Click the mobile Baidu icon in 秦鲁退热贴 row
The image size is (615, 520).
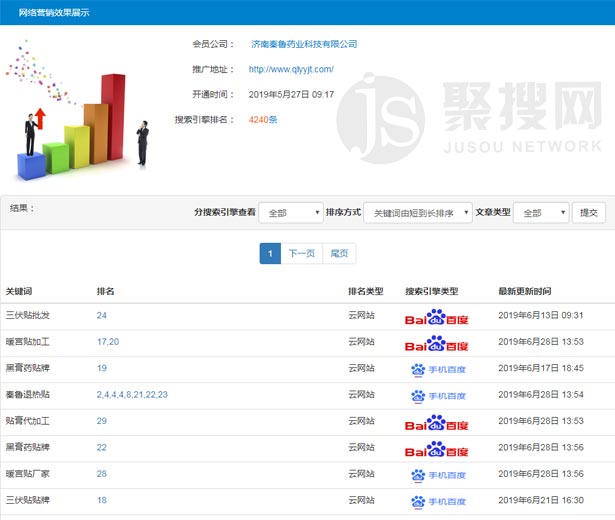437,396
